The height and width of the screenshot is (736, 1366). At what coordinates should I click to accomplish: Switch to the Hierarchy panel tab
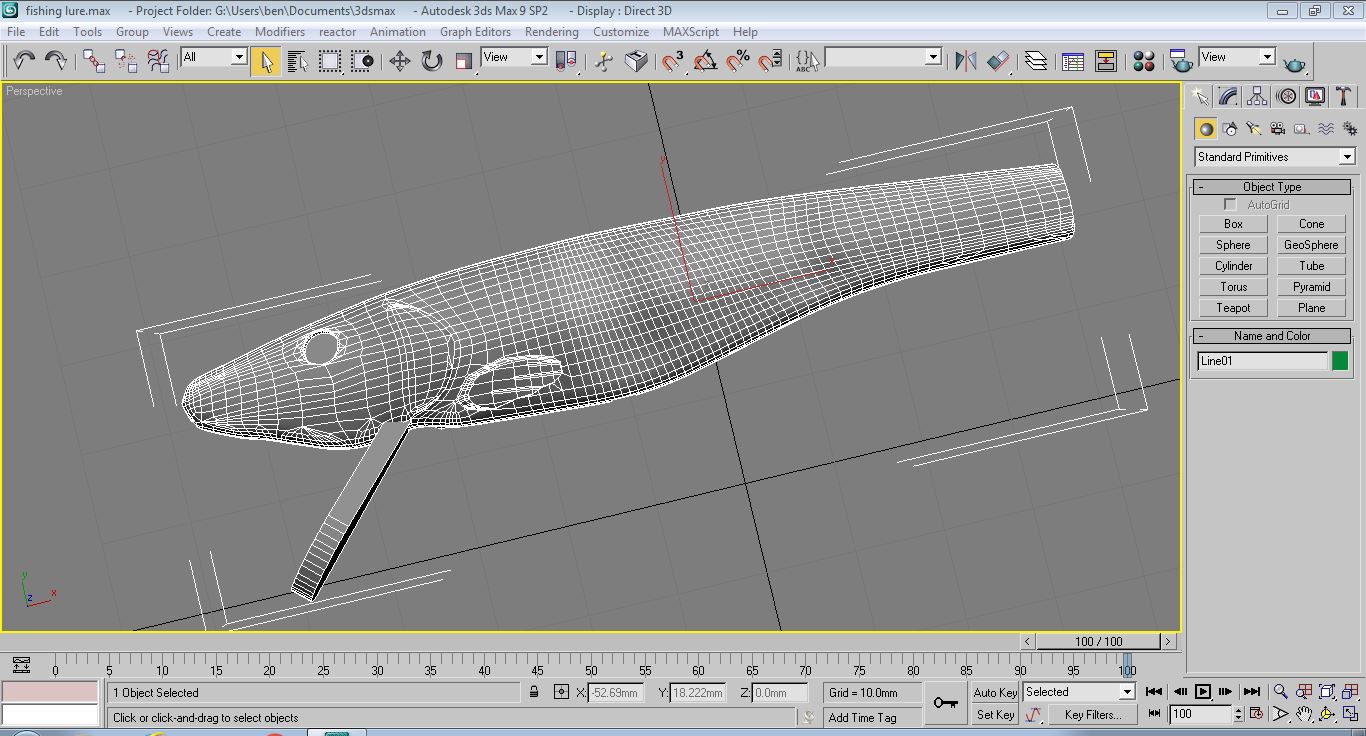[1258, 96]
